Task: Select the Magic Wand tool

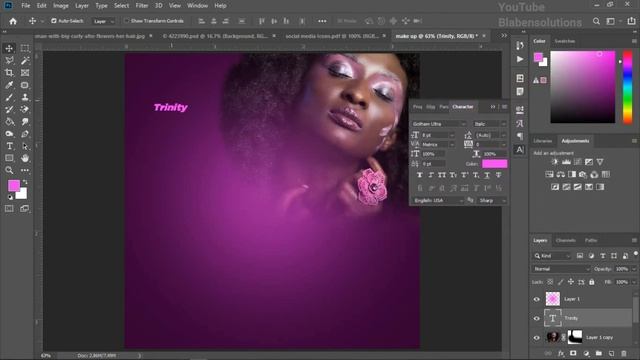Action: pyautogui.click(x=25, y=60)
